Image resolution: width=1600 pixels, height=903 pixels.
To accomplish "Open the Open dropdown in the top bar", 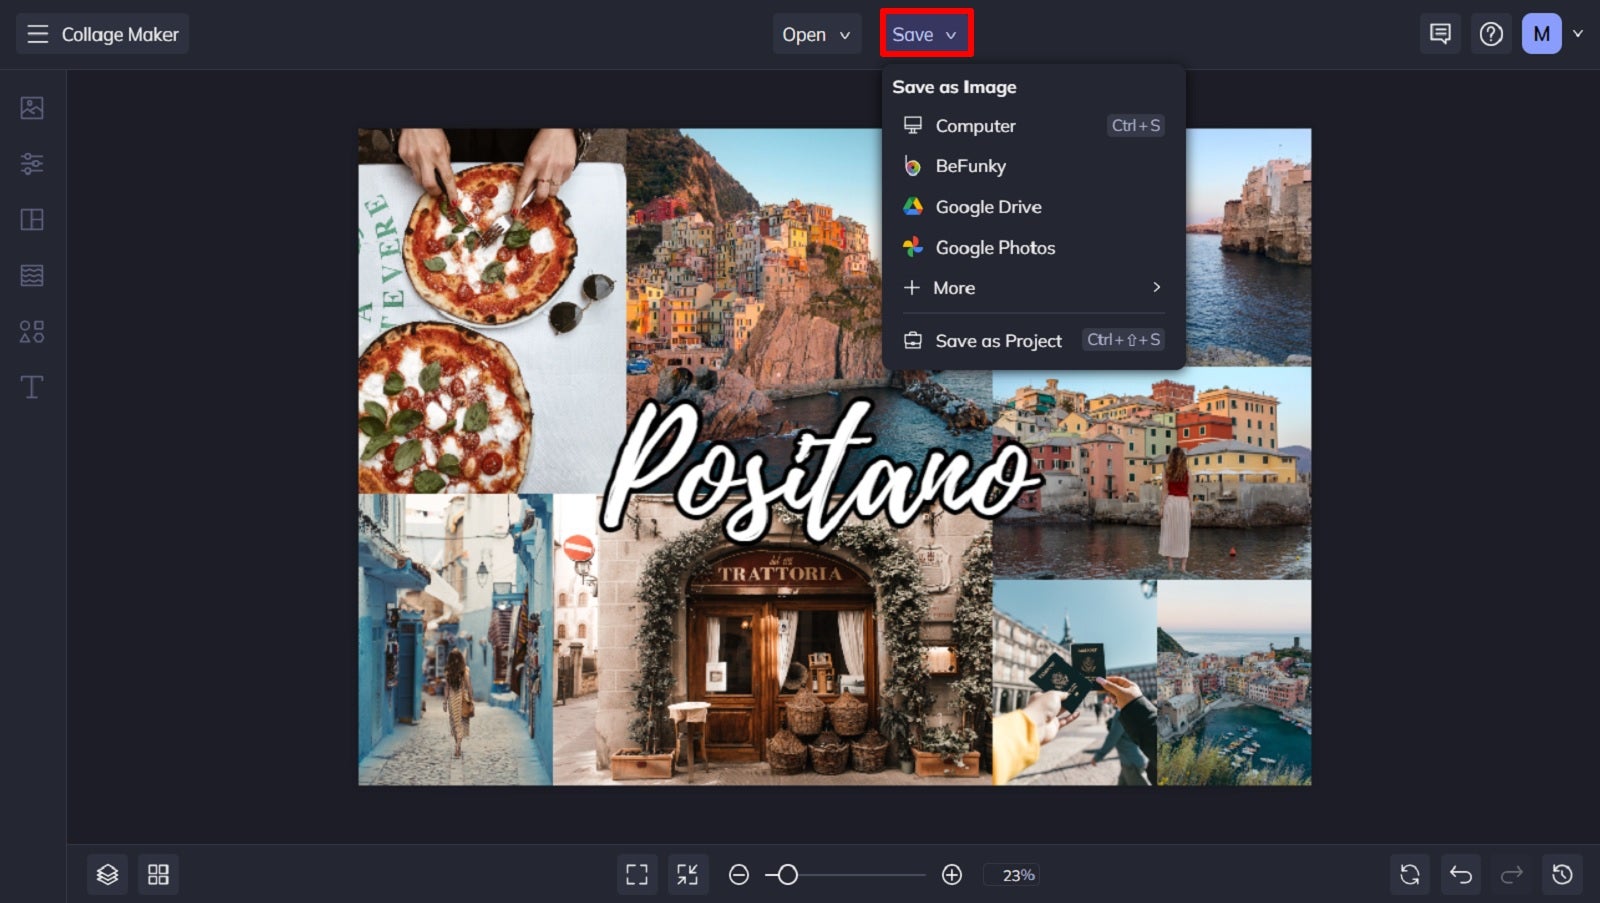I will click(x=816, y=33).
